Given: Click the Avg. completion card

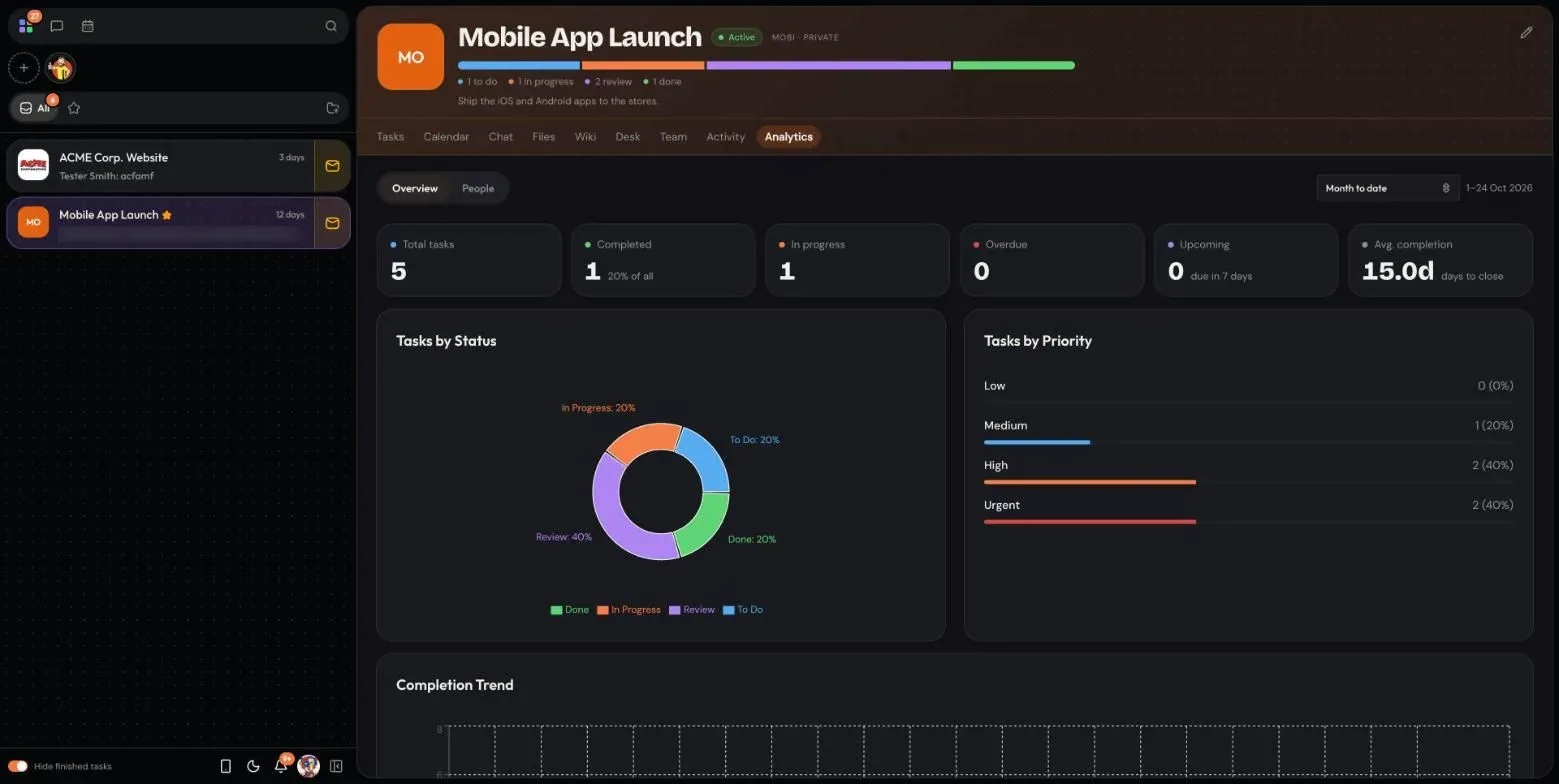Looking at the screenshot, I should click(1440, 260).
